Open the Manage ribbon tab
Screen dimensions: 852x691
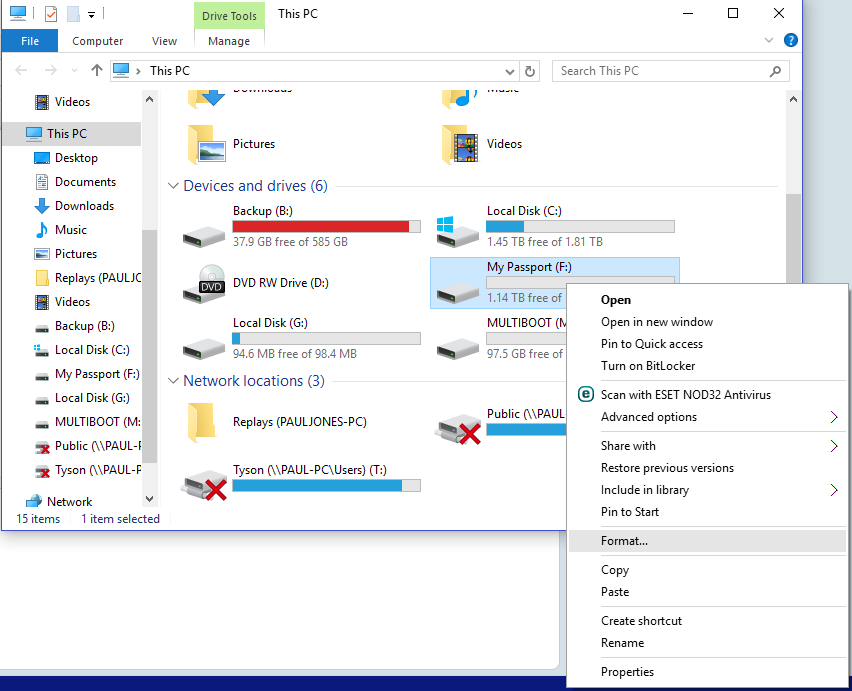tap(229, 41)
